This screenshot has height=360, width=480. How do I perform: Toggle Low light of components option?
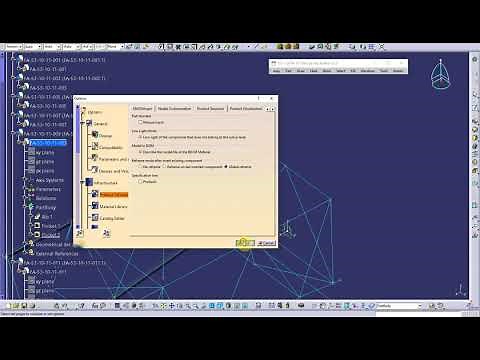click(x=140, y=137)
